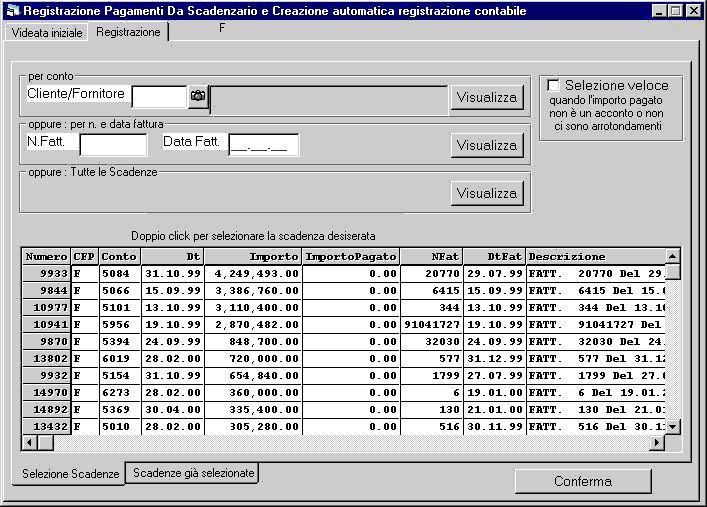Open the Scadenze già selezionate tab
Viewport: 707px width, 507px height.
(193, 473)
